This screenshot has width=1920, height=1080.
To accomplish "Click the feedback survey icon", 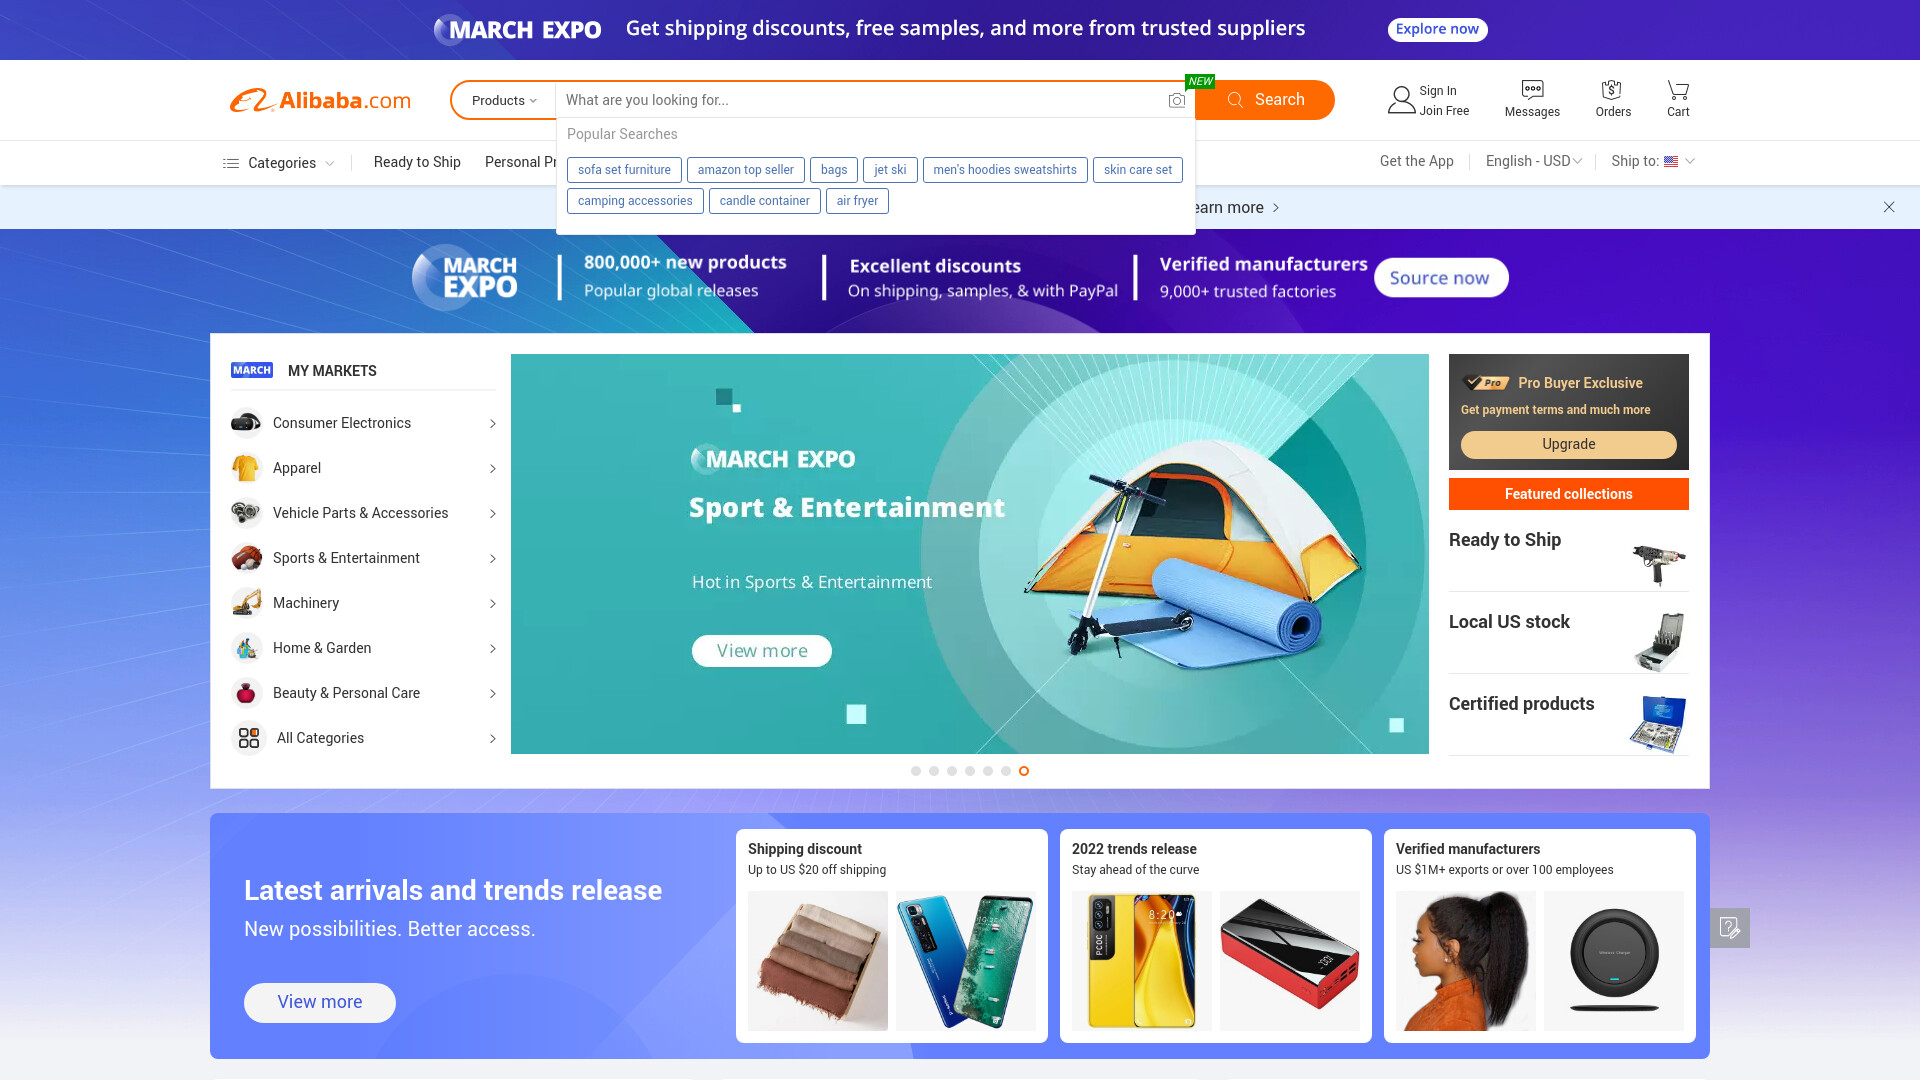I will 1730,928.
